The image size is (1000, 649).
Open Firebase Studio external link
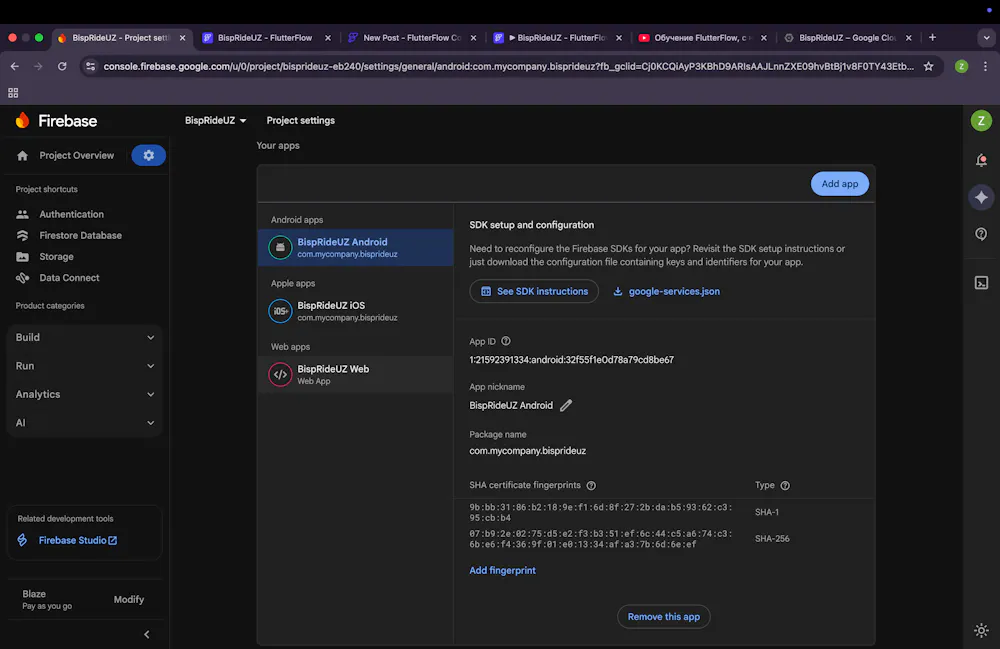click(x=77, y=540)
